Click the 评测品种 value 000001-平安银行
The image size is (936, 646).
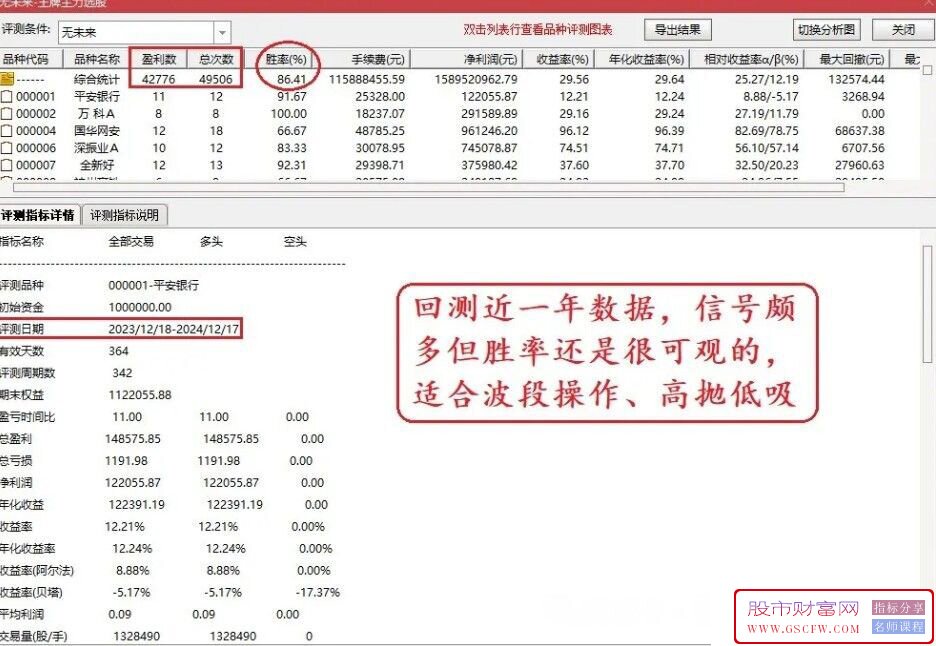click(153, 285)
